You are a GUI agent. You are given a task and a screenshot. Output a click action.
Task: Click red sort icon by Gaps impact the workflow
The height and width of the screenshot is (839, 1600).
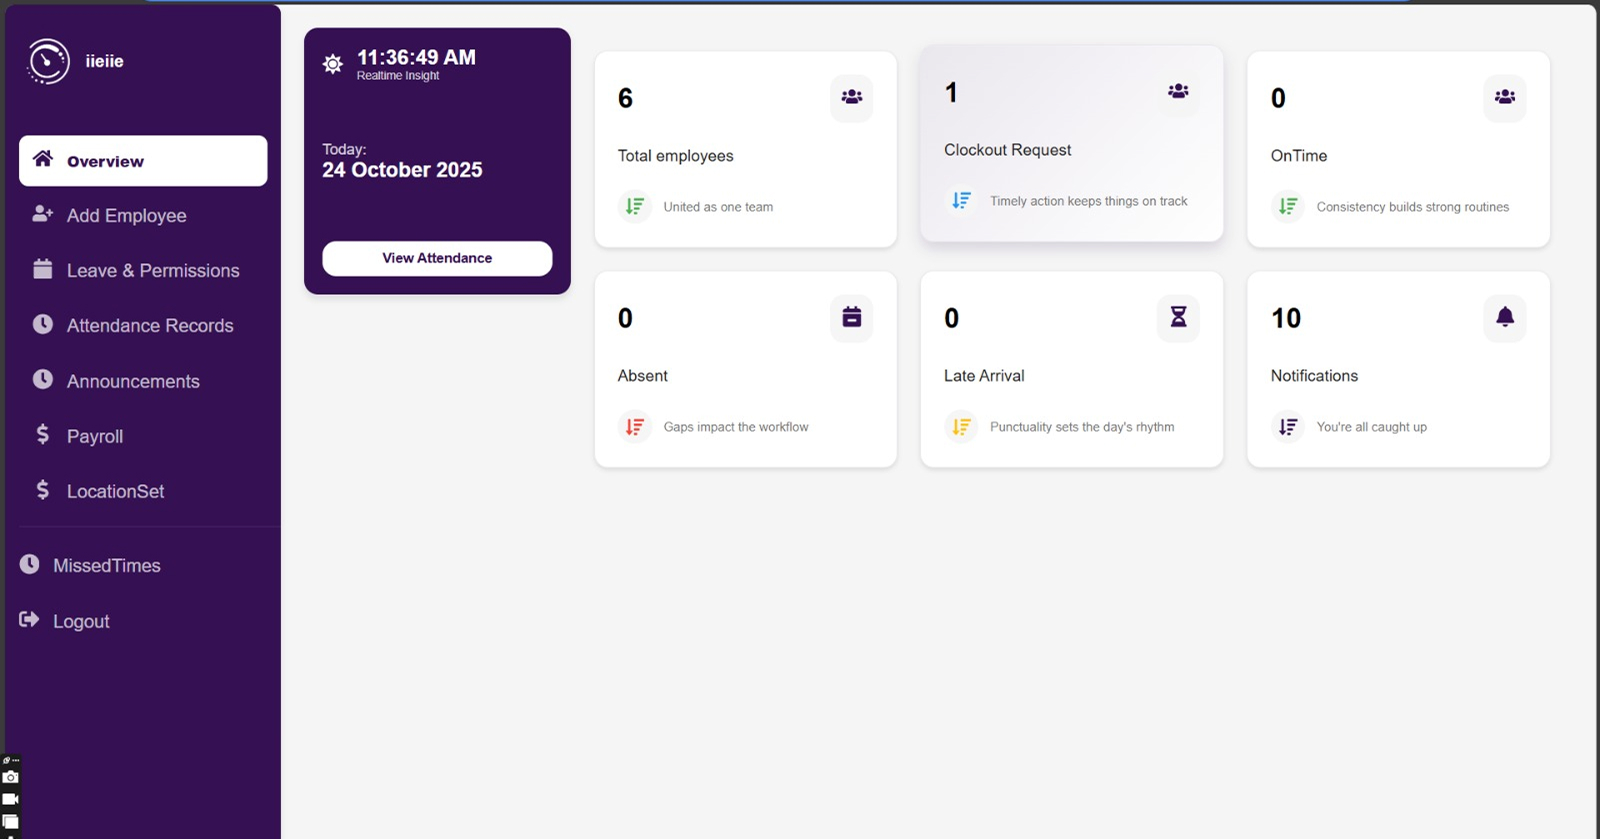pos(635,427)
